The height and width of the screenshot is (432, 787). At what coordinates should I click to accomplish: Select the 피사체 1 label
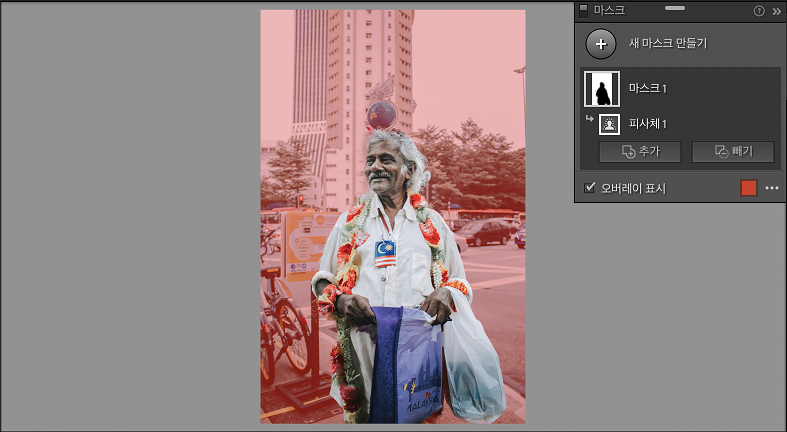(x=648, y=124)
